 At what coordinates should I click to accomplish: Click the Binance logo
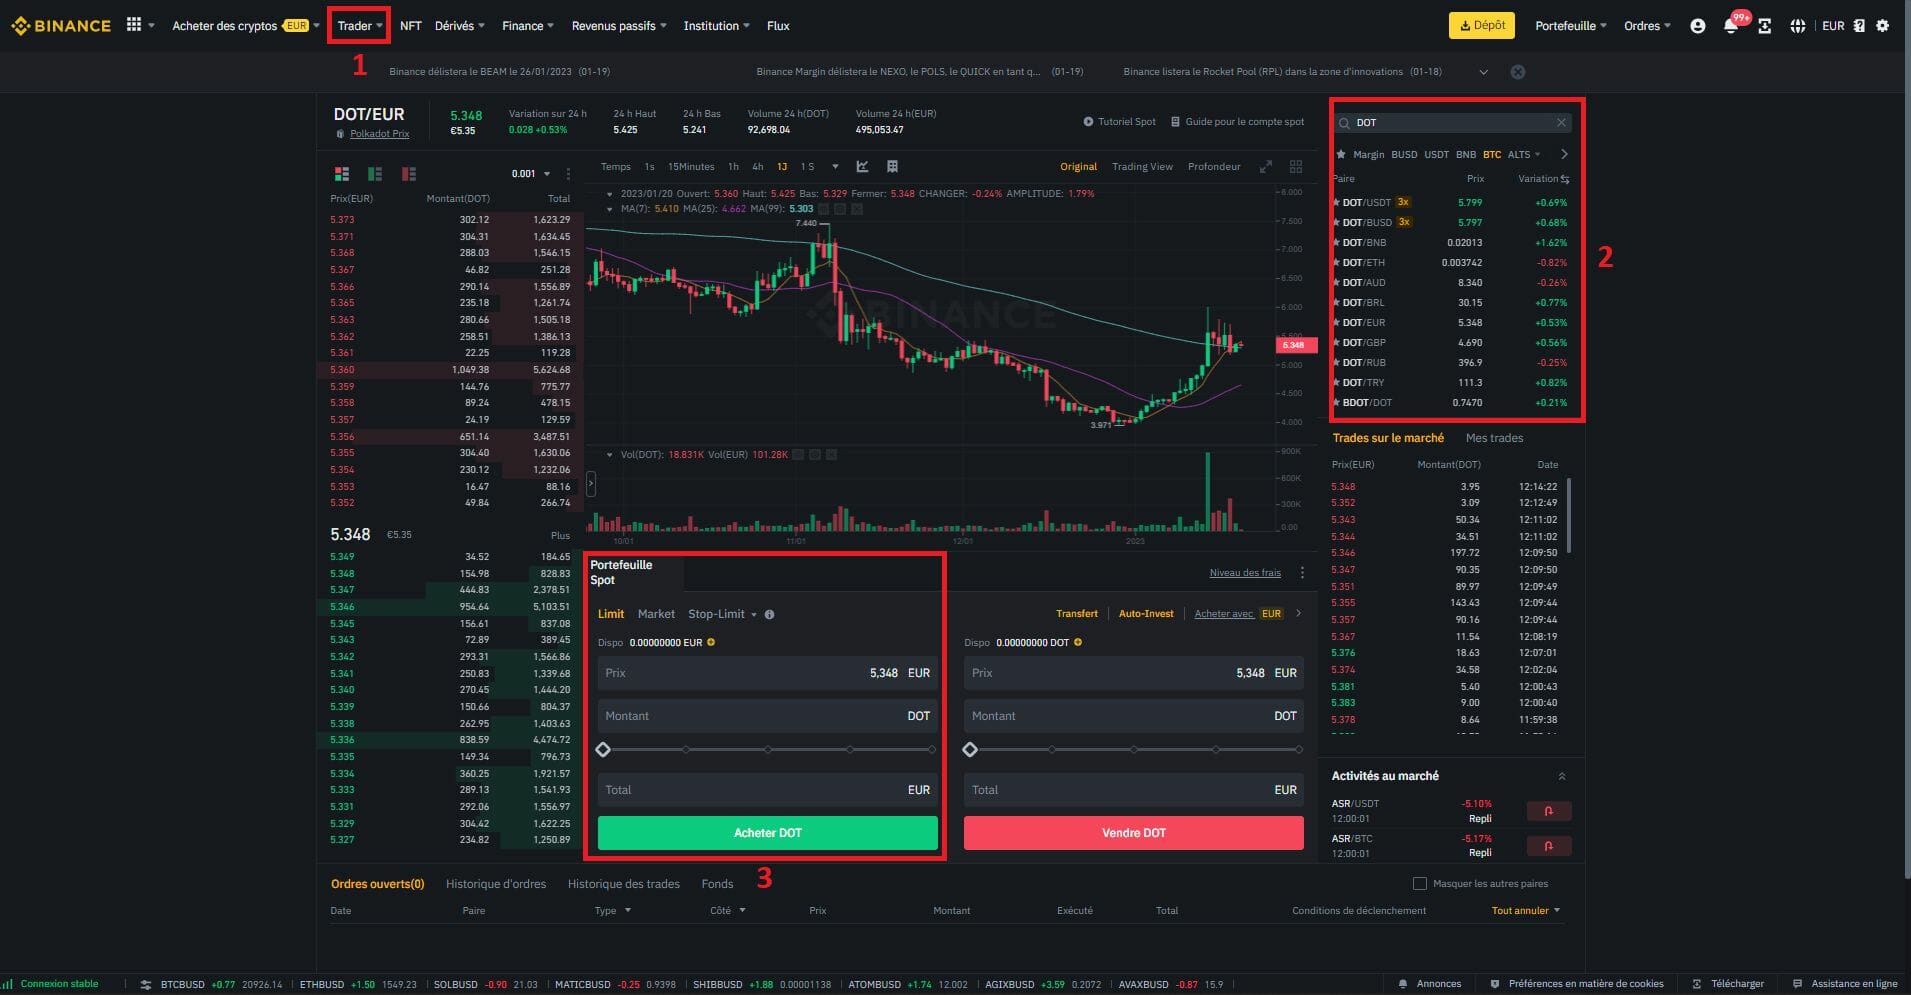point(61,26)
